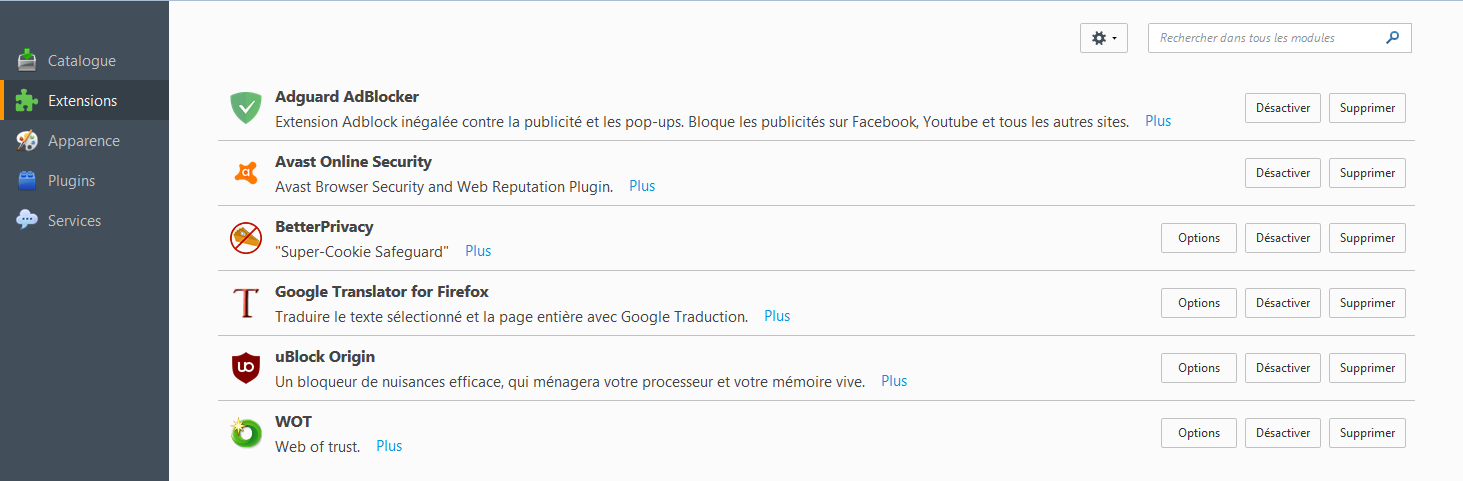This screenshot has height=481, width=1463.
Task: Click the BetterPrivacy extension icon
Action: coord(246,238)
